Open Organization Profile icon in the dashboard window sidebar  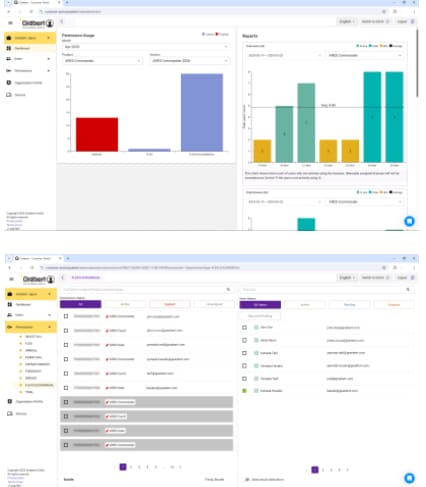click(x=9, y=83)
